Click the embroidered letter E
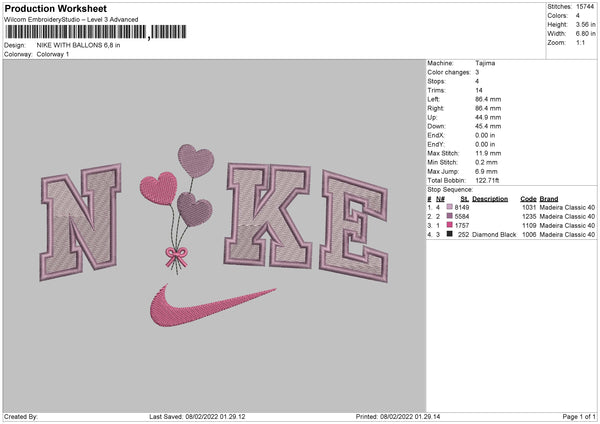Viewport: 600px width, 424px height. 351,226
